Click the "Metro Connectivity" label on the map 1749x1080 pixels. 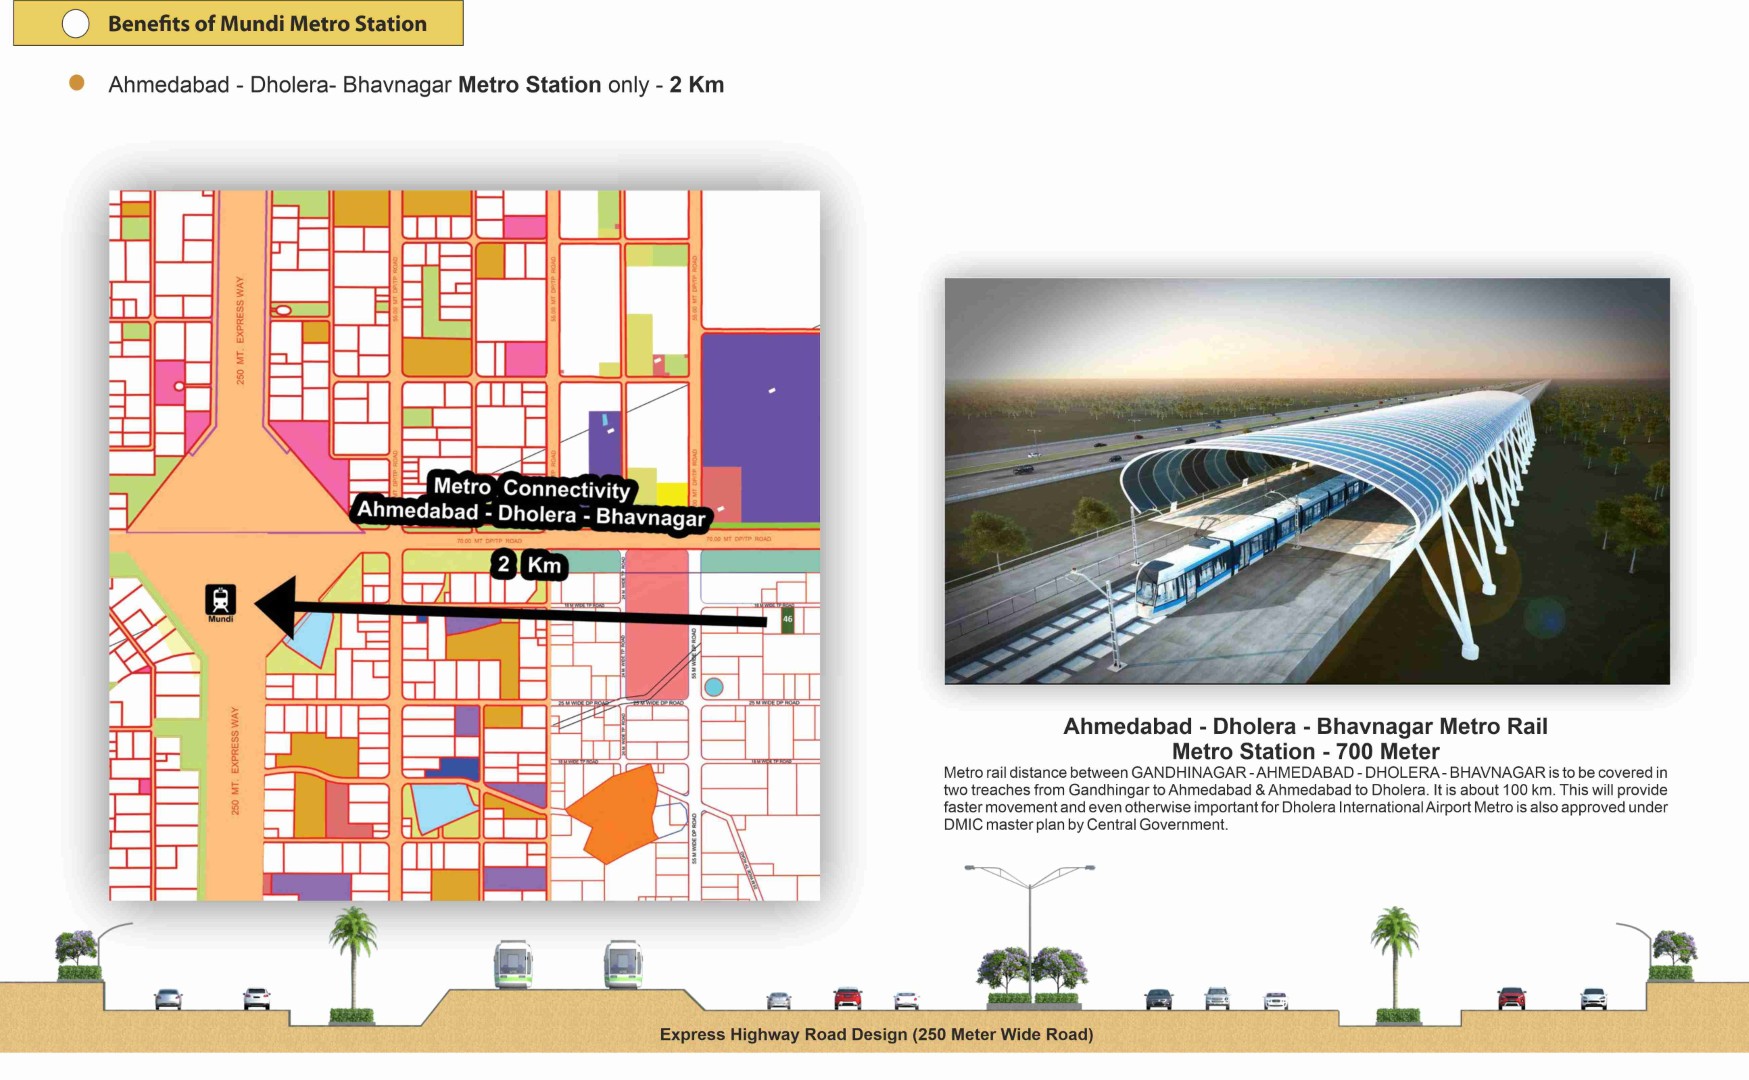click(531, 488)
